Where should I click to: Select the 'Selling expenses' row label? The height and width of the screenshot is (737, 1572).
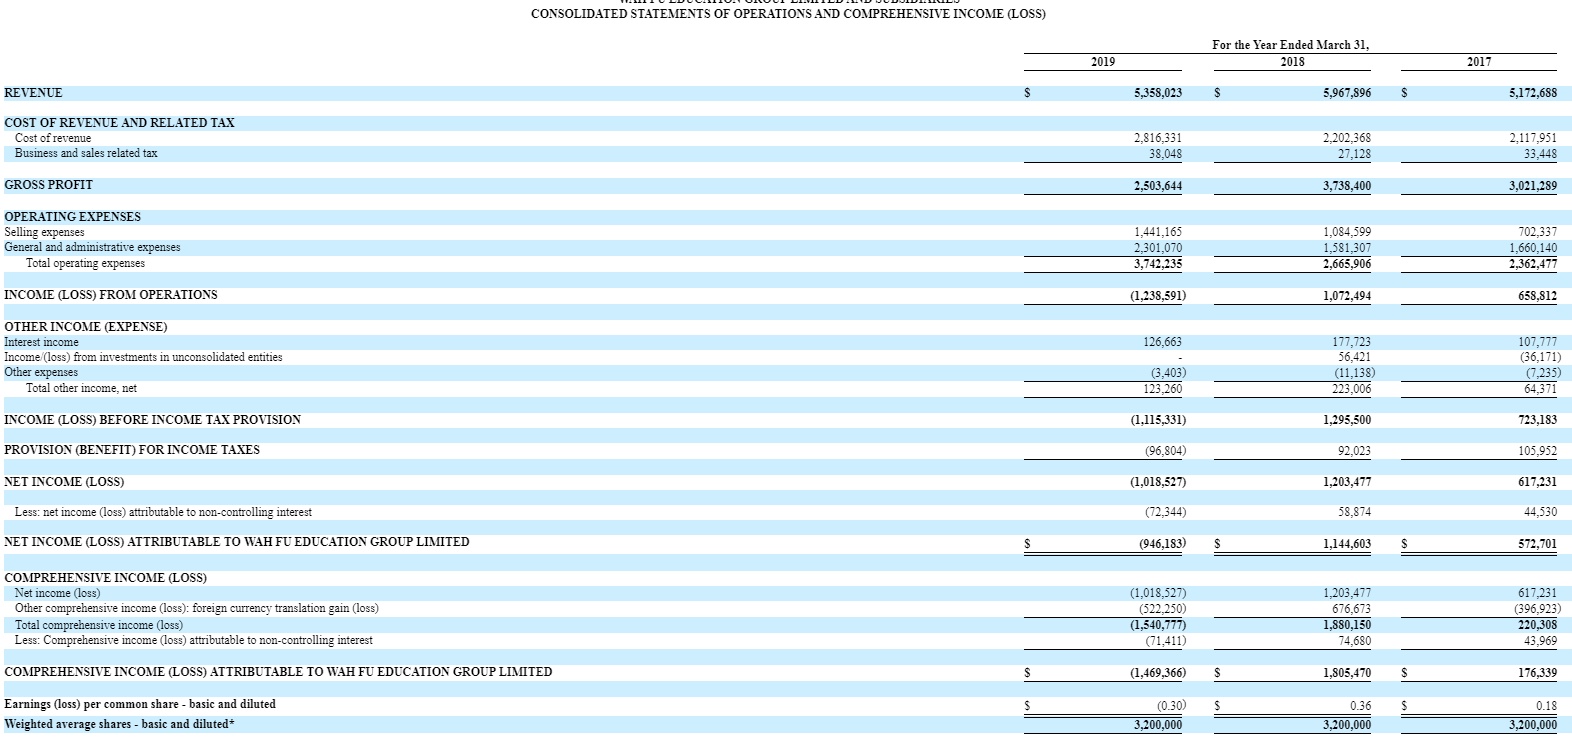click(44, 232)
